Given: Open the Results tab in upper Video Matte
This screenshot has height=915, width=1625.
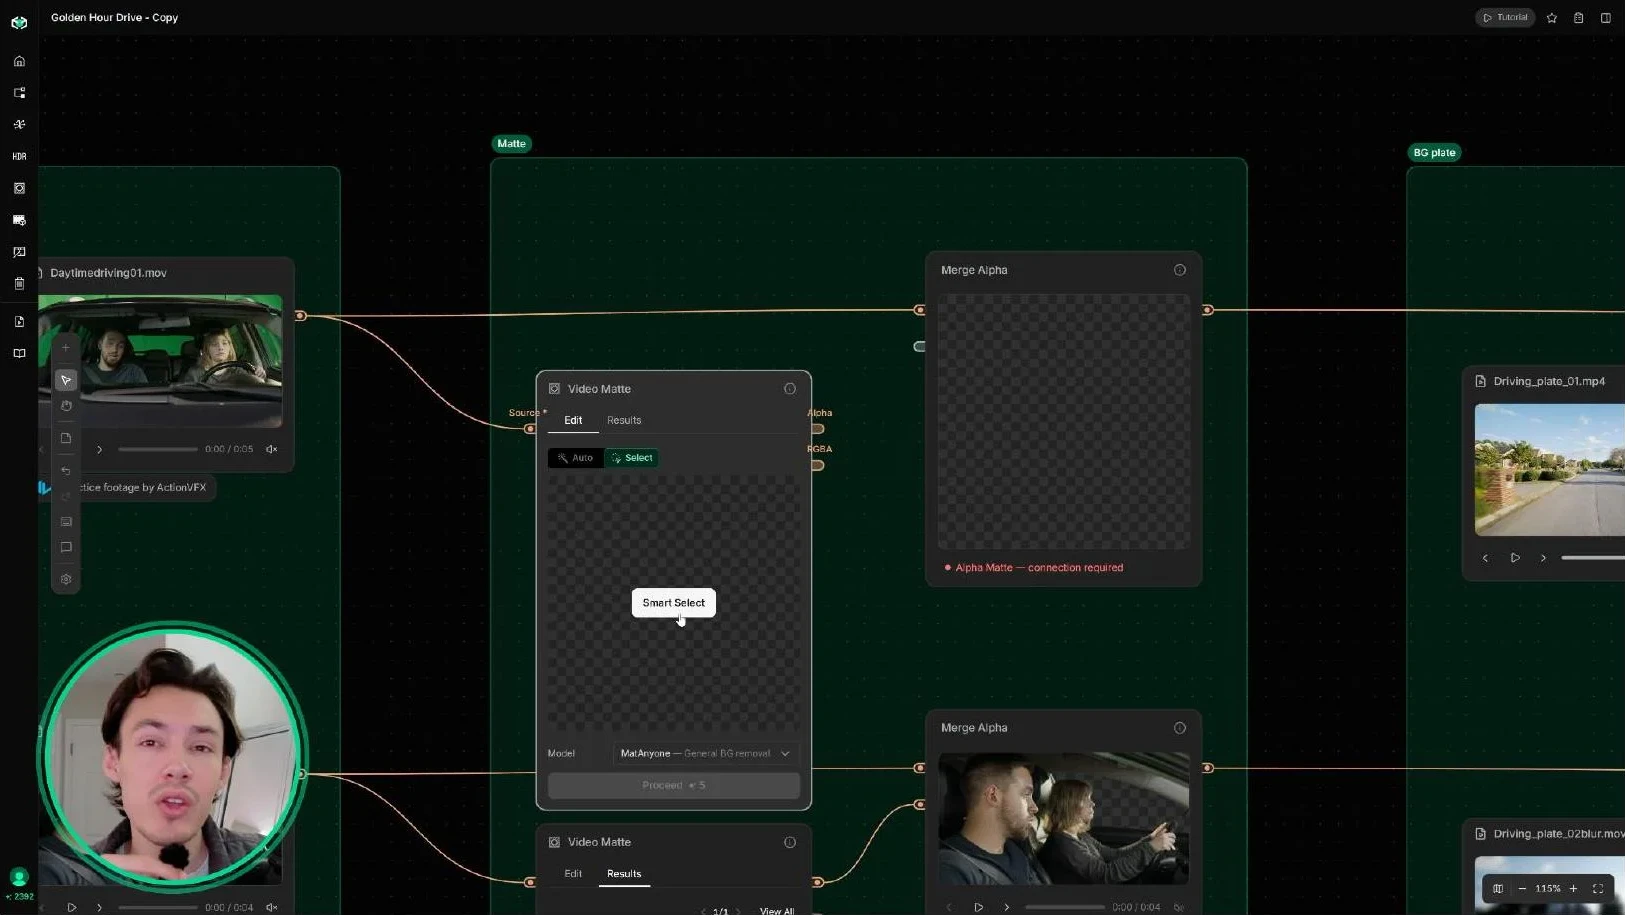Looking at the screenshot, I should [x=624, y=420].
